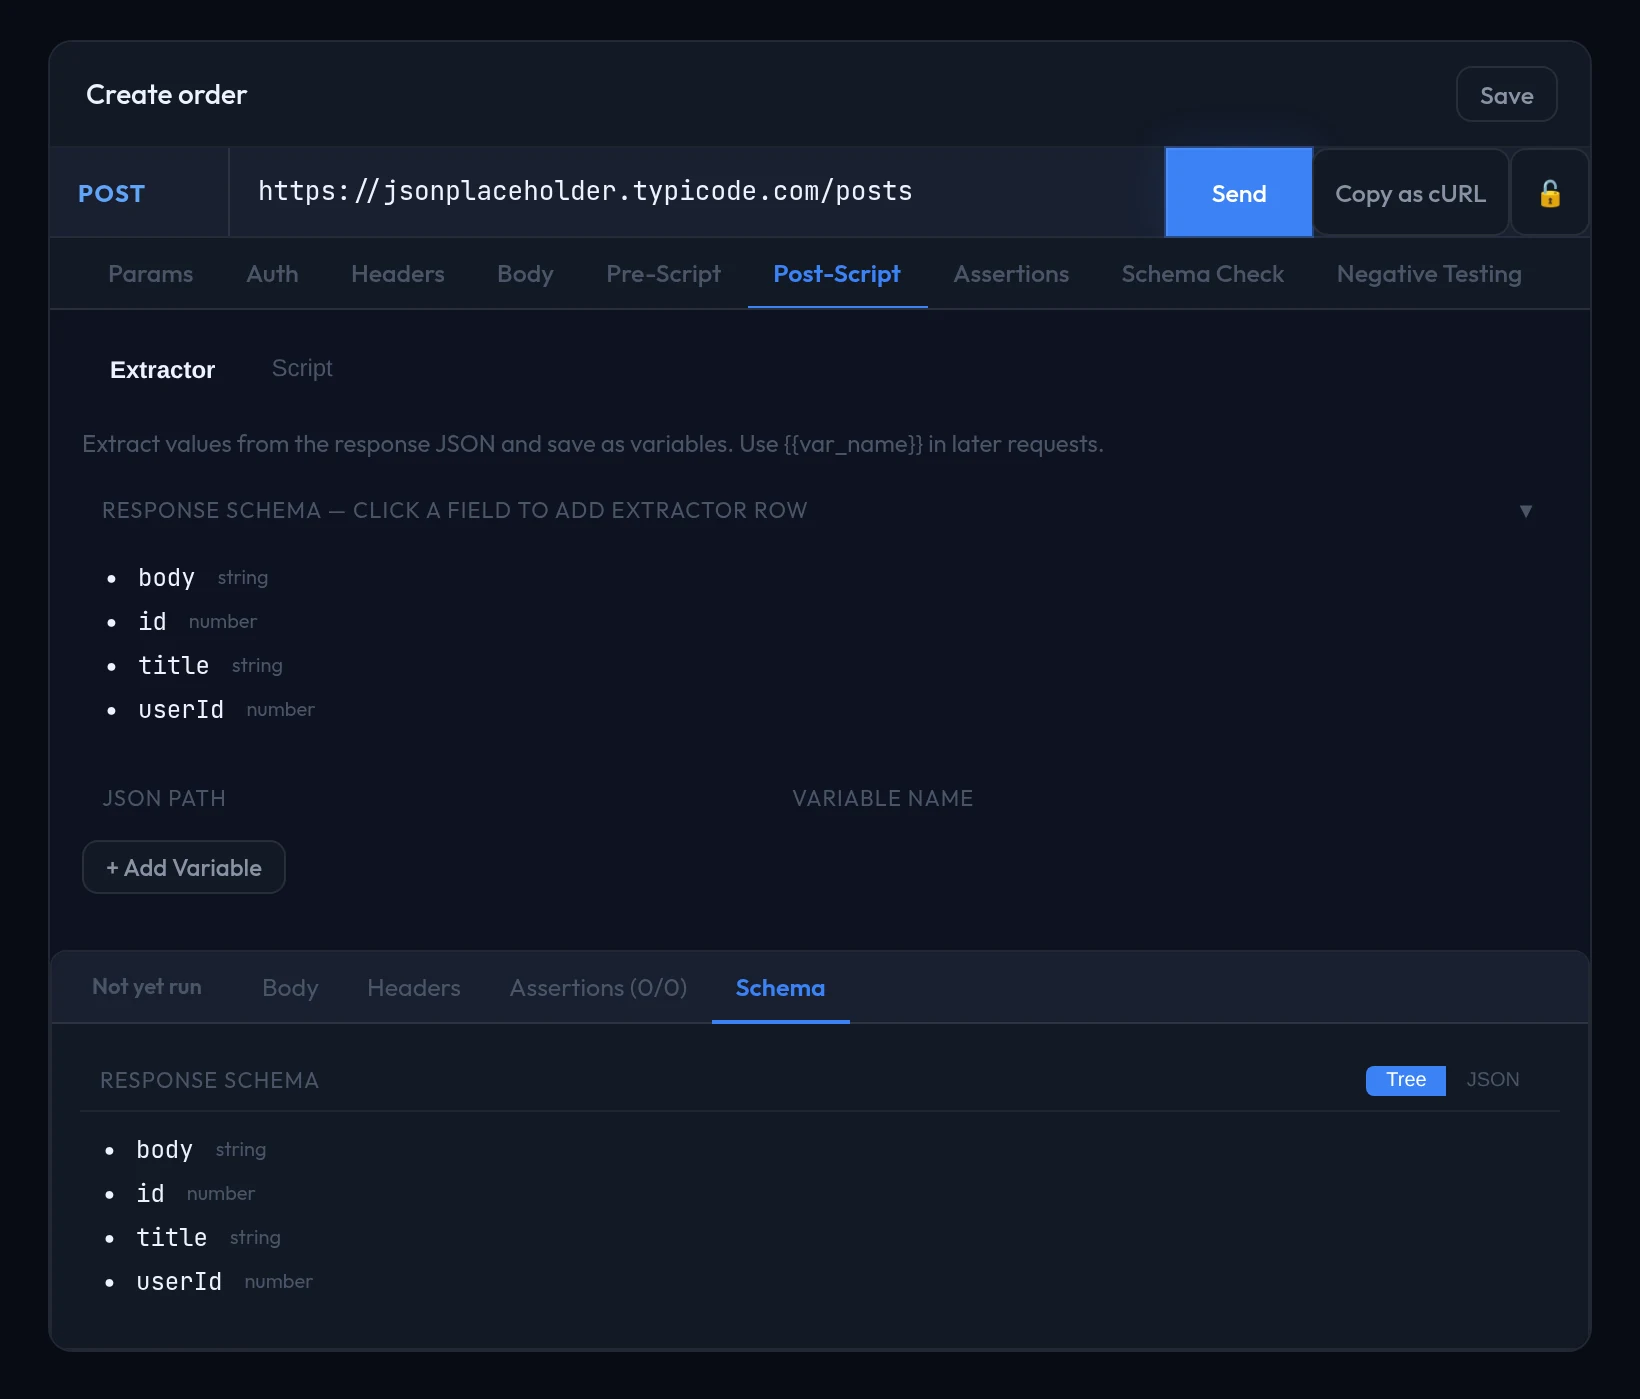Open the Headers request tab
The image size is (1640, 1399).
[x=397, y=274]
